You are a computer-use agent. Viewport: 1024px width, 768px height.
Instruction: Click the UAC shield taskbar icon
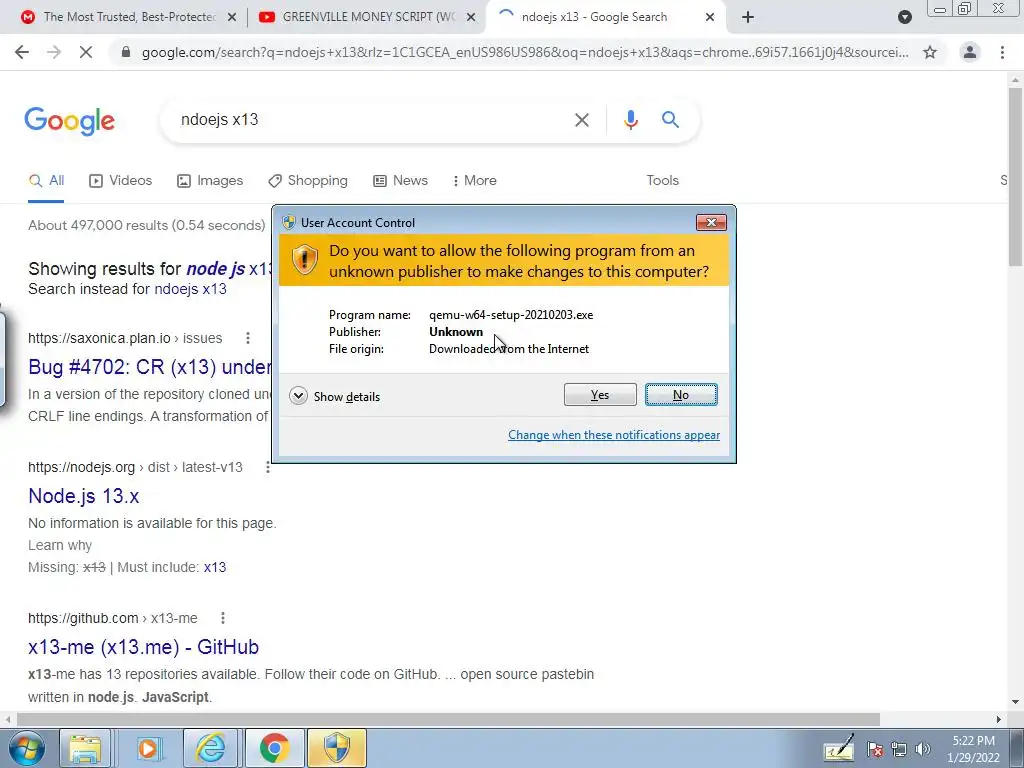(337, 748)
